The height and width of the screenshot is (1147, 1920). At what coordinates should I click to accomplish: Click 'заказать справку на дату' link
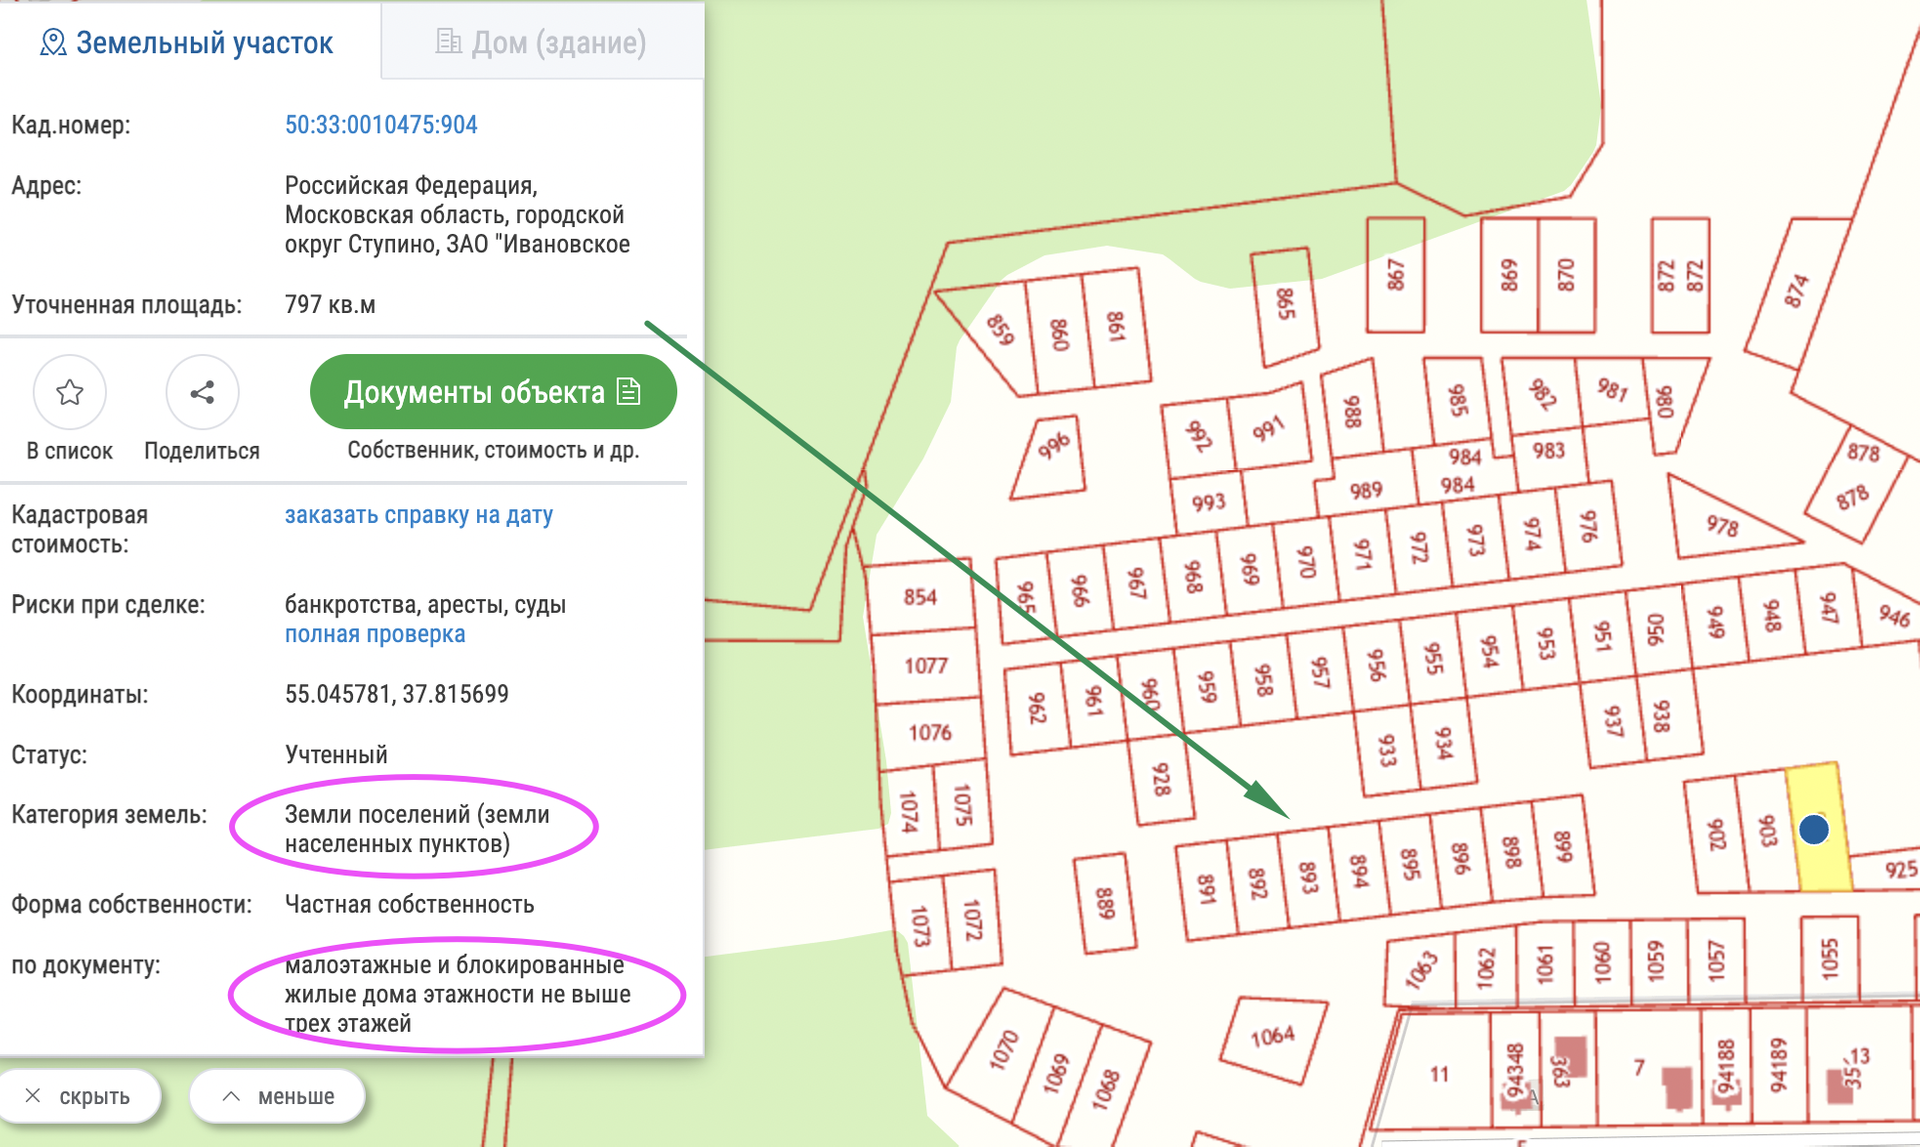pos(418,515)
